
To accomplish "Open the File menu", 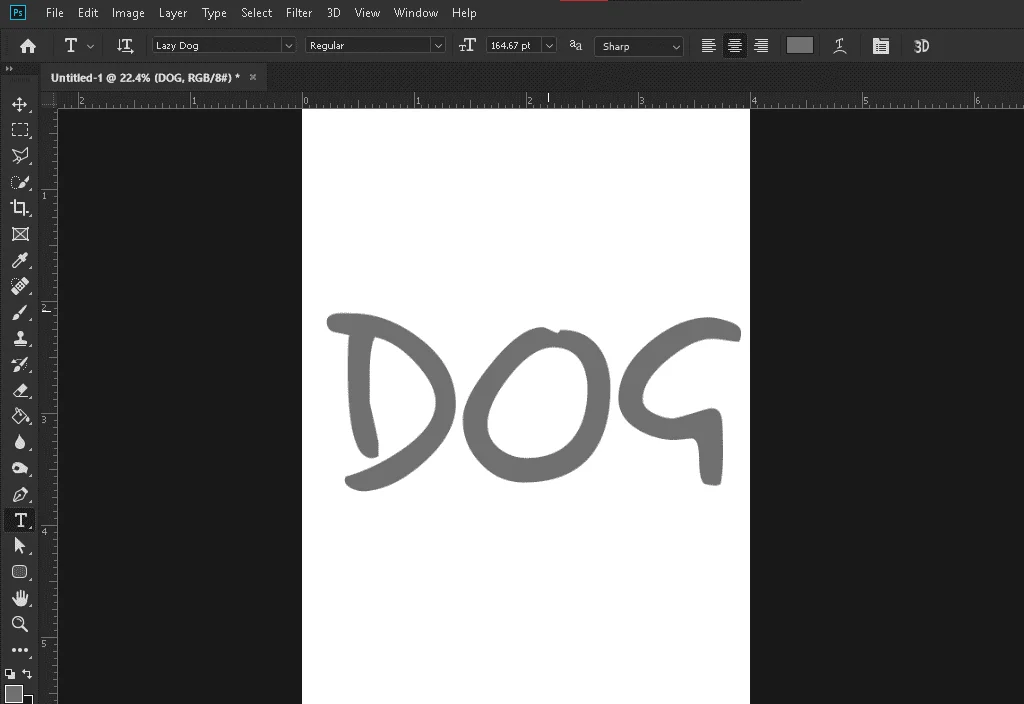I will point(55,13).
